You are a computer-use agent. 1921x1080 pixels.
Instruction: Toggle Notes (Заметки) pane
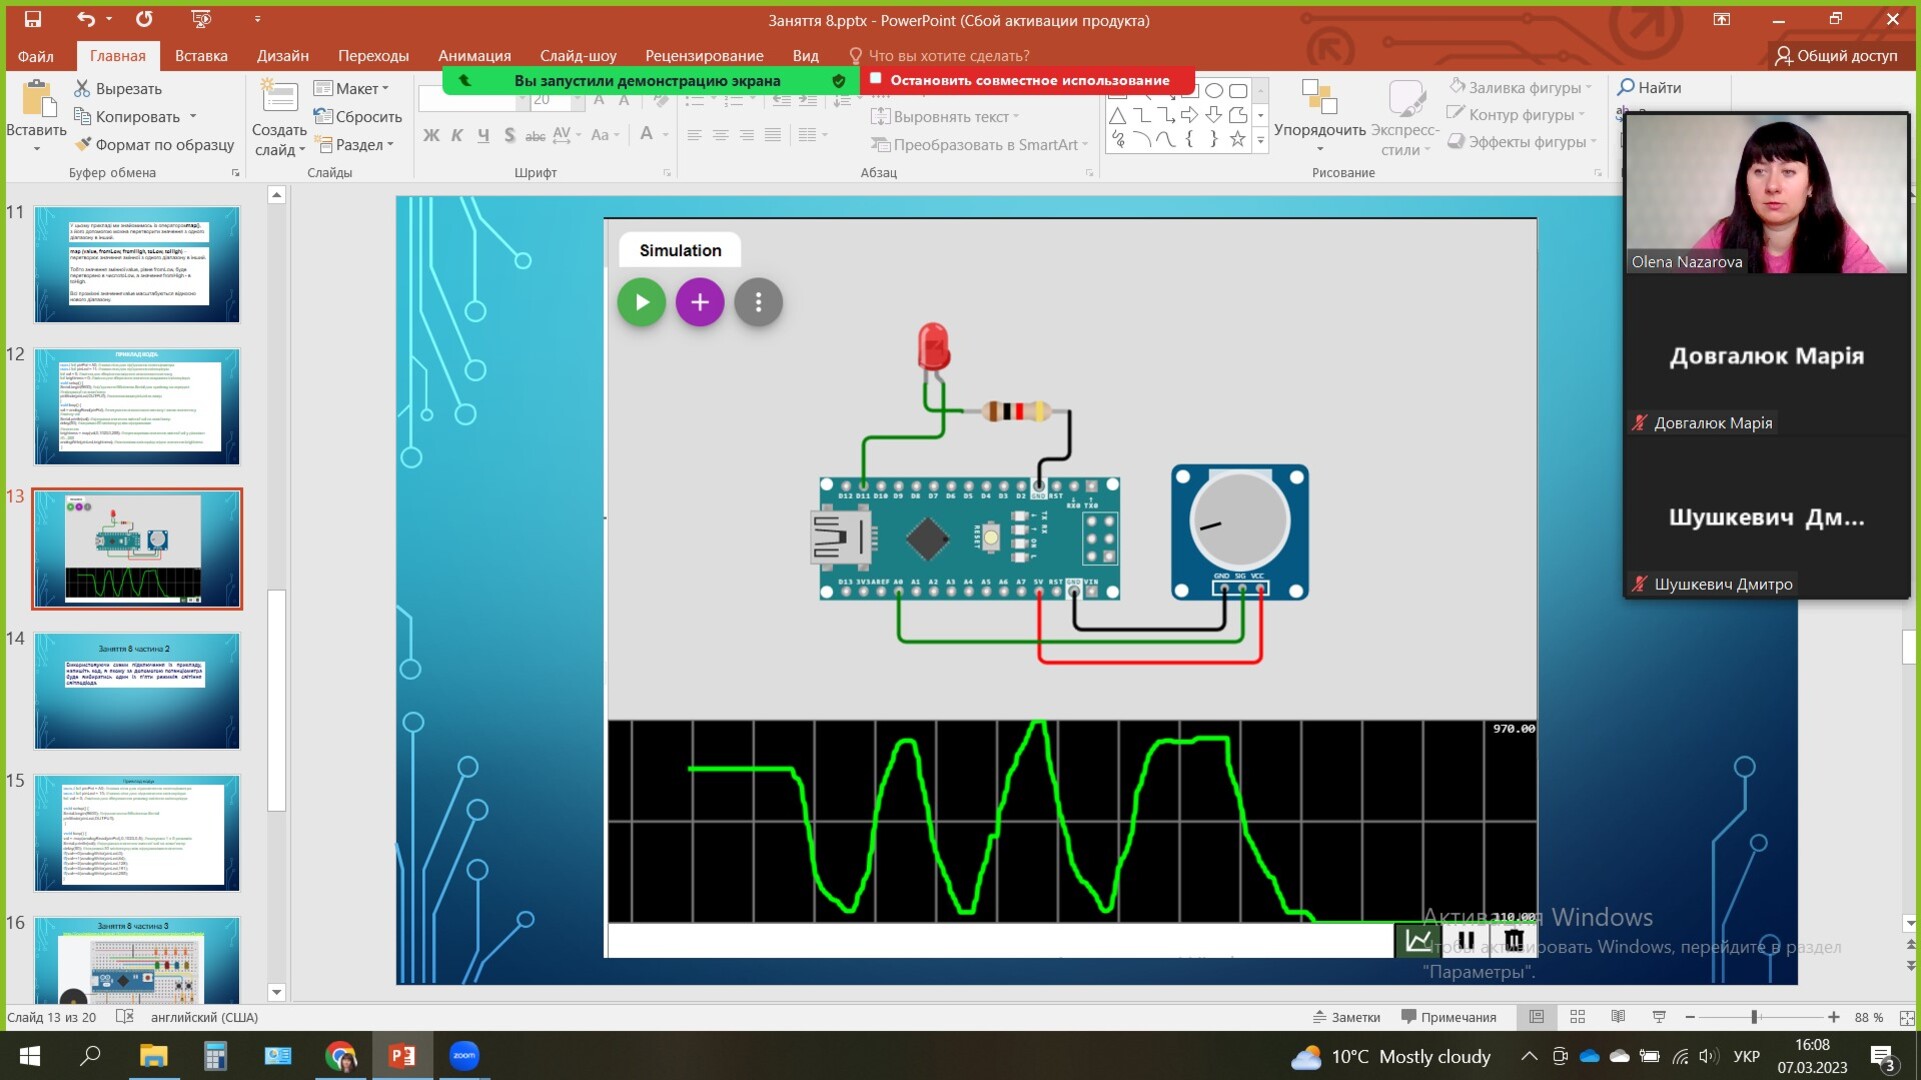point(1346,1017)
